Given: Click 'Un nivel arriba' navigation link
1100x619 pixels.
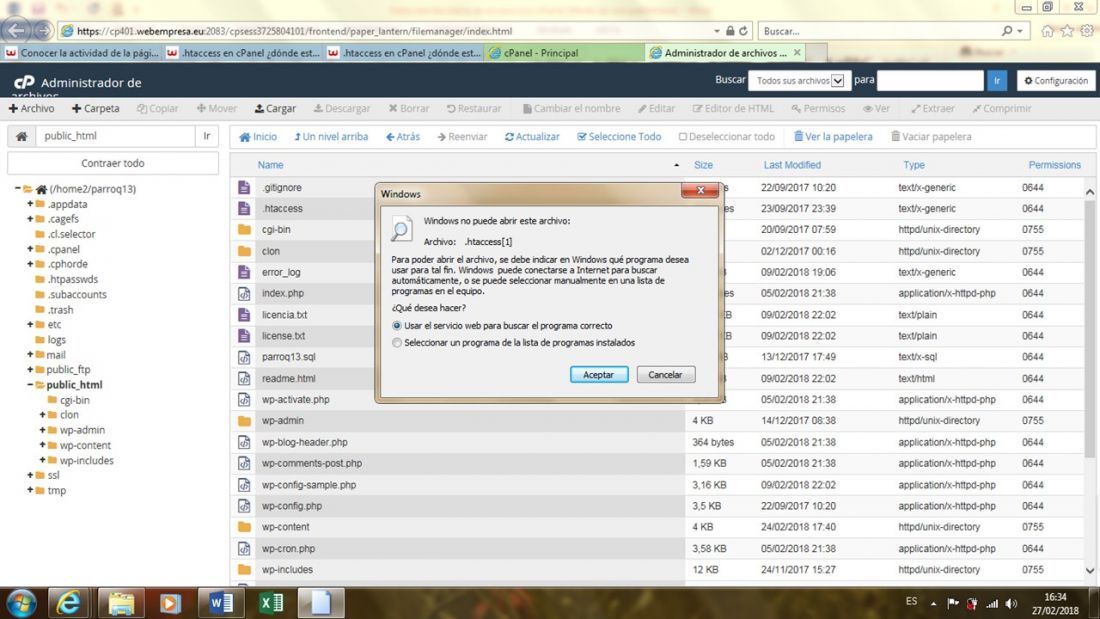Looking at the screenshot, I should tap(331, 137).
